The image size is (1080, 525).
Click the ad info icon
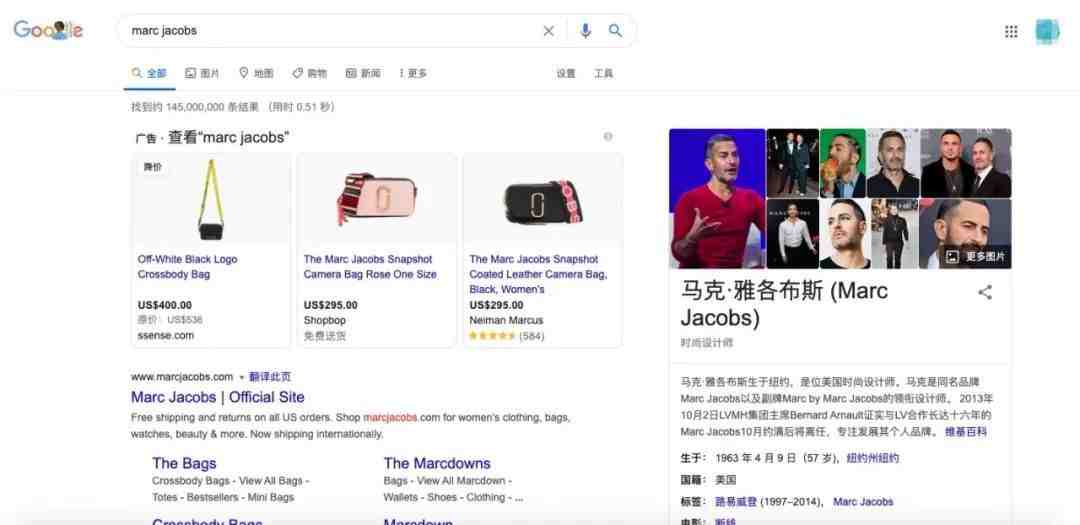(608, 136)
